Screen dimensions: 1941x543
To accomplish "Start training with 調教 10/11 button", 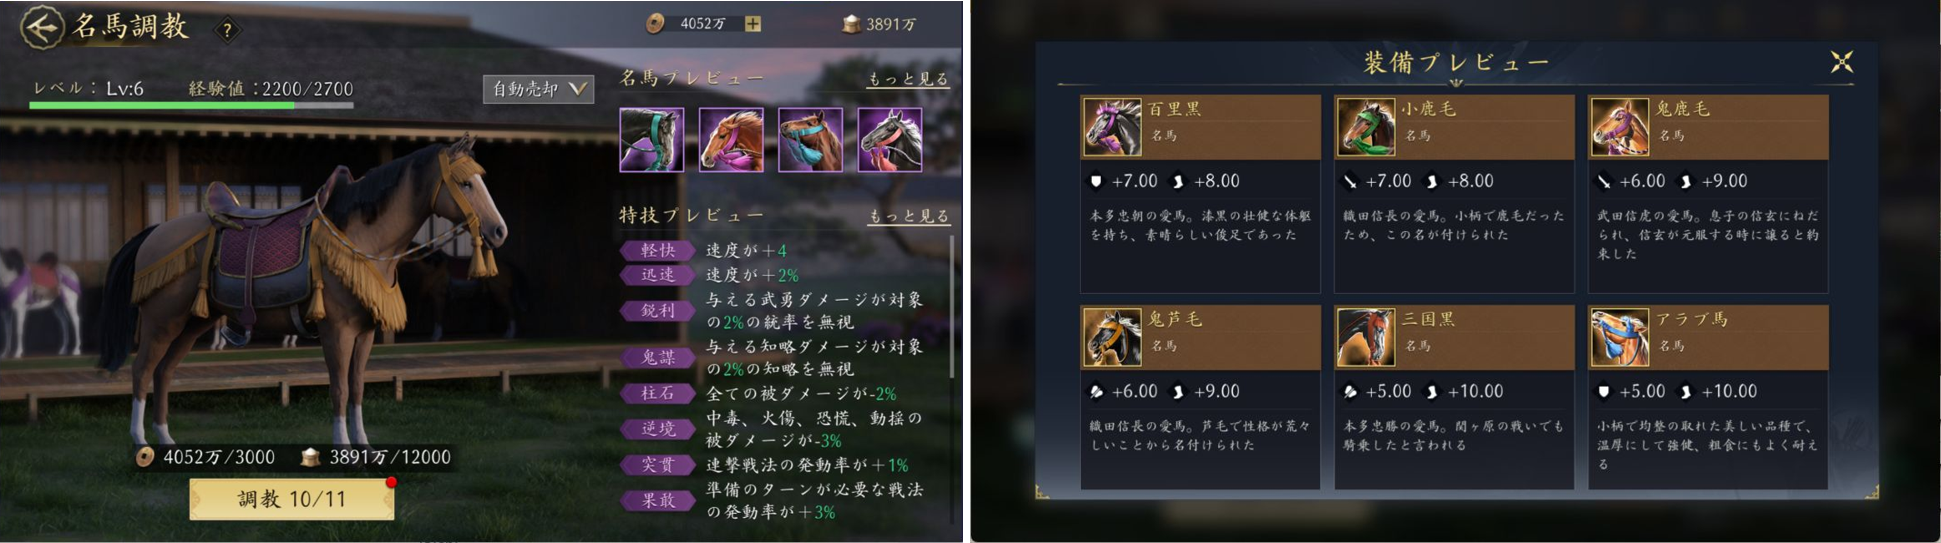I will click(x=291, y=499).
